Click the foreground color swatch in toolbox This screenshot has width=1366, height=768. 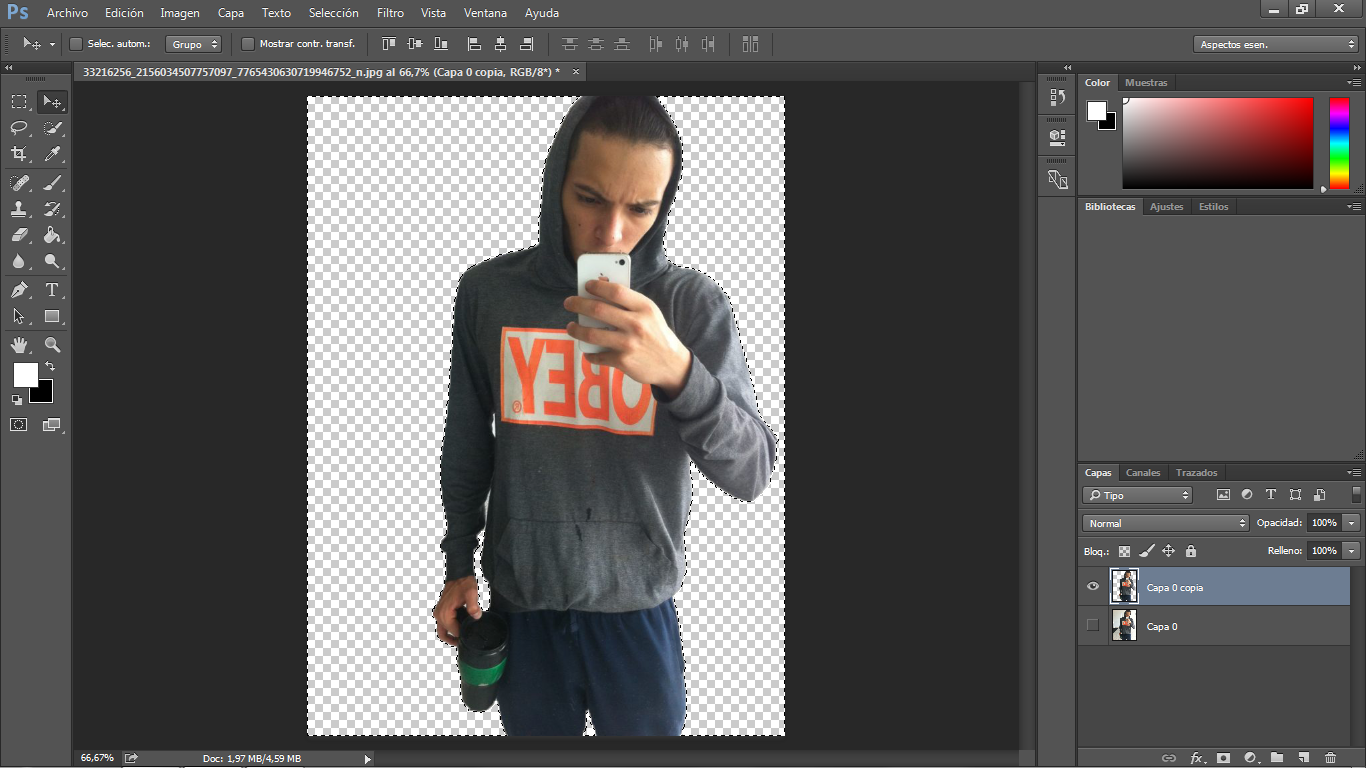point(24,374)
